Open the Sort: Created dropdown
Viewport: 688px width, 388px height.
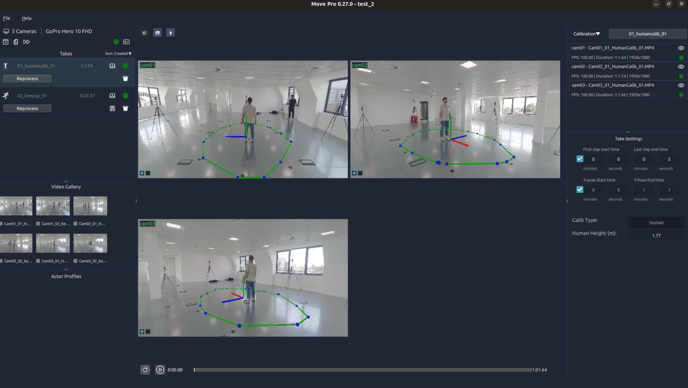point(118,54)
